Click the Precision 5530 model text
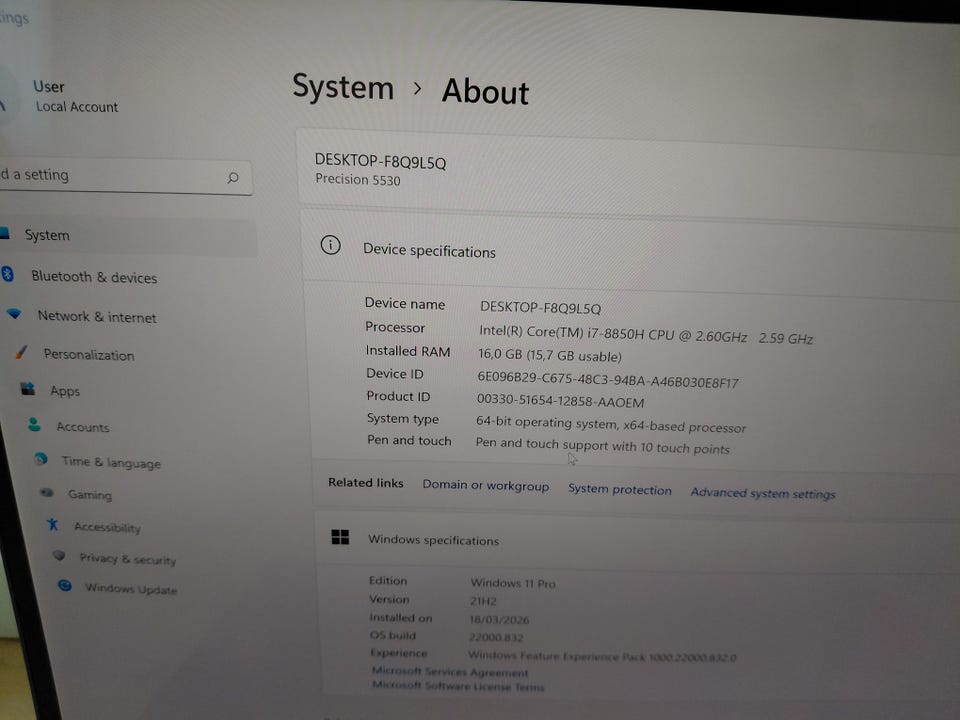This screenshot has width=960, height=720. click(x=358, y=179)
